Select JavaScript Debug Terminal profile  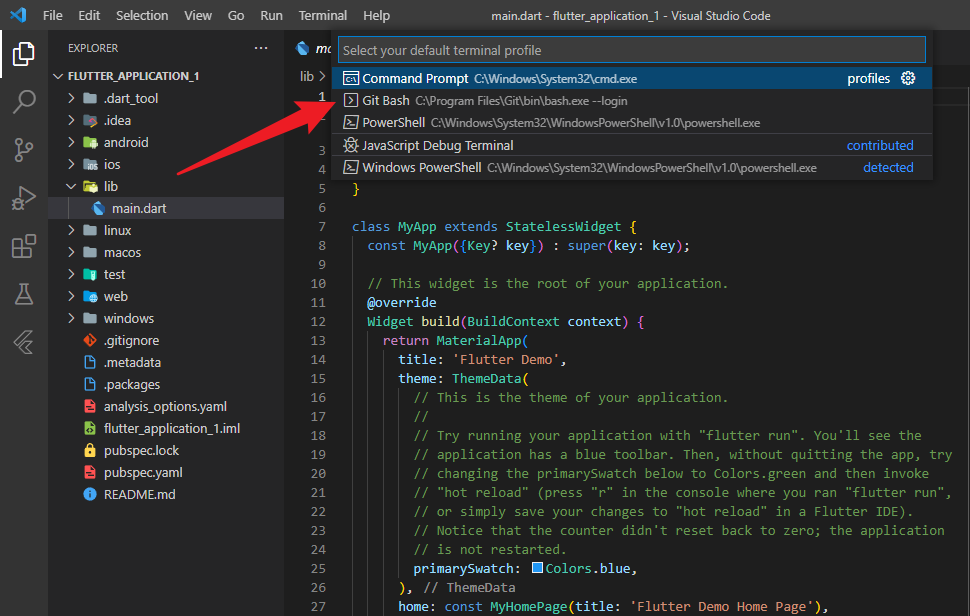(x=632, y=145)
